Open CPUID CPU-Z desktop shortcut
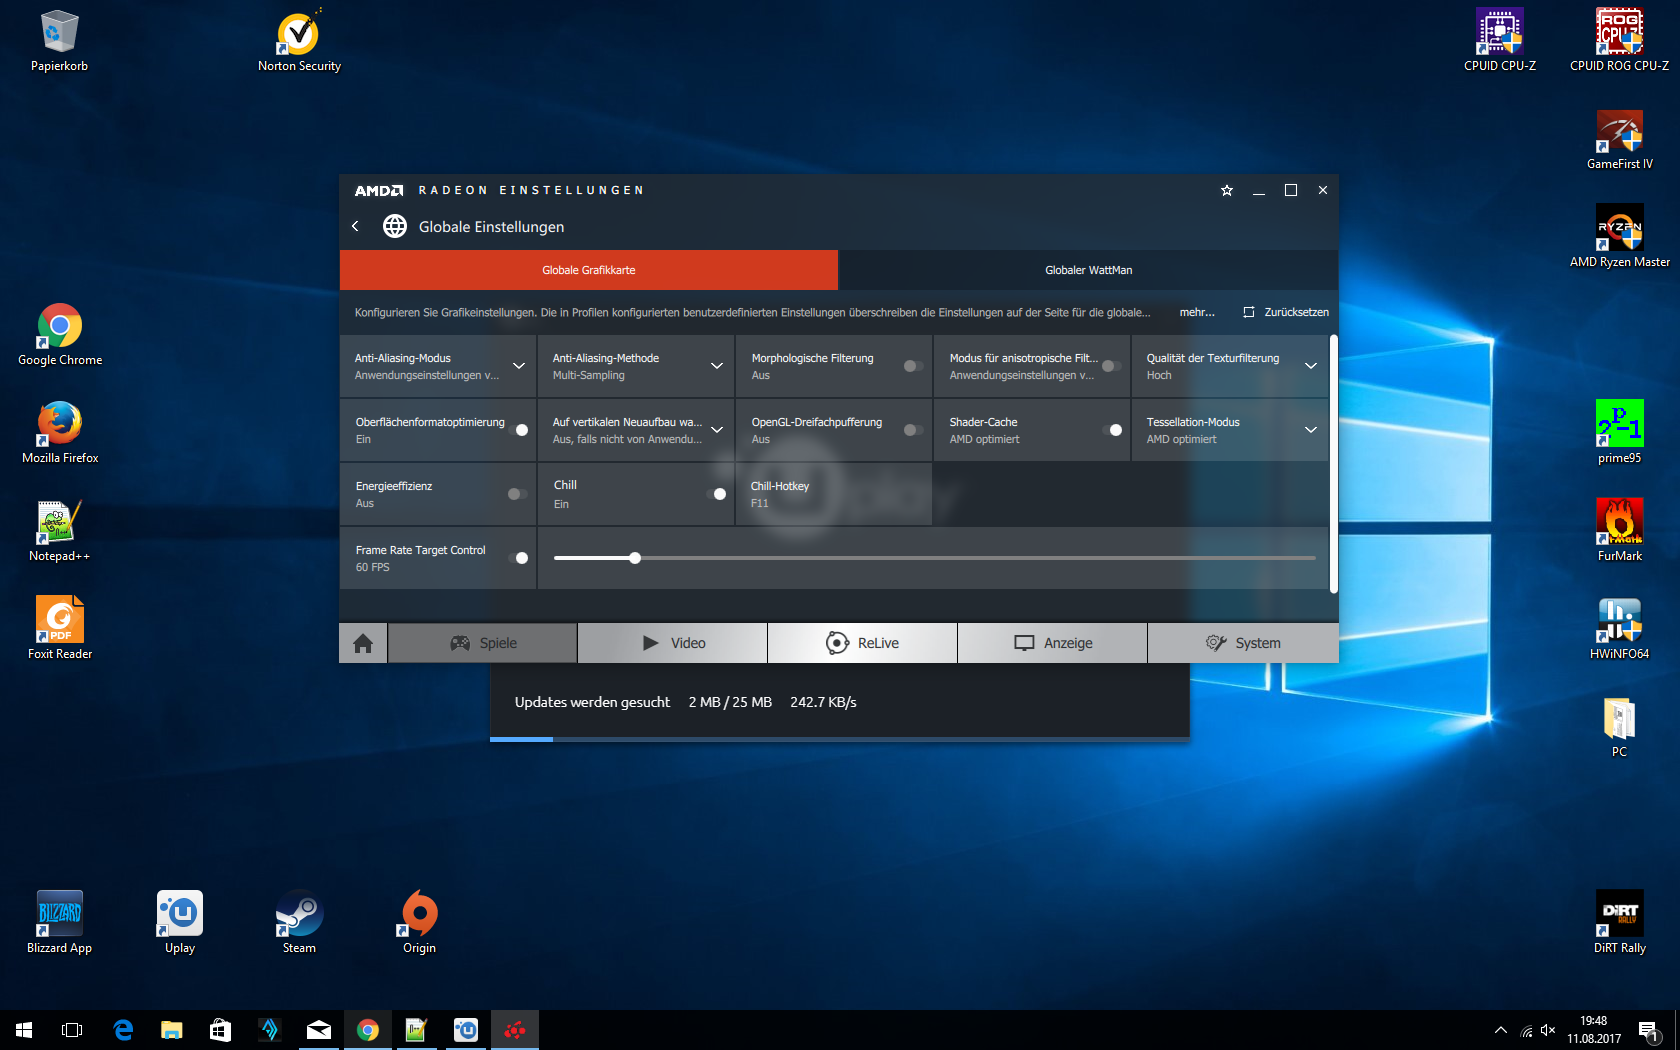1680x1050 pixels. 1500,42
